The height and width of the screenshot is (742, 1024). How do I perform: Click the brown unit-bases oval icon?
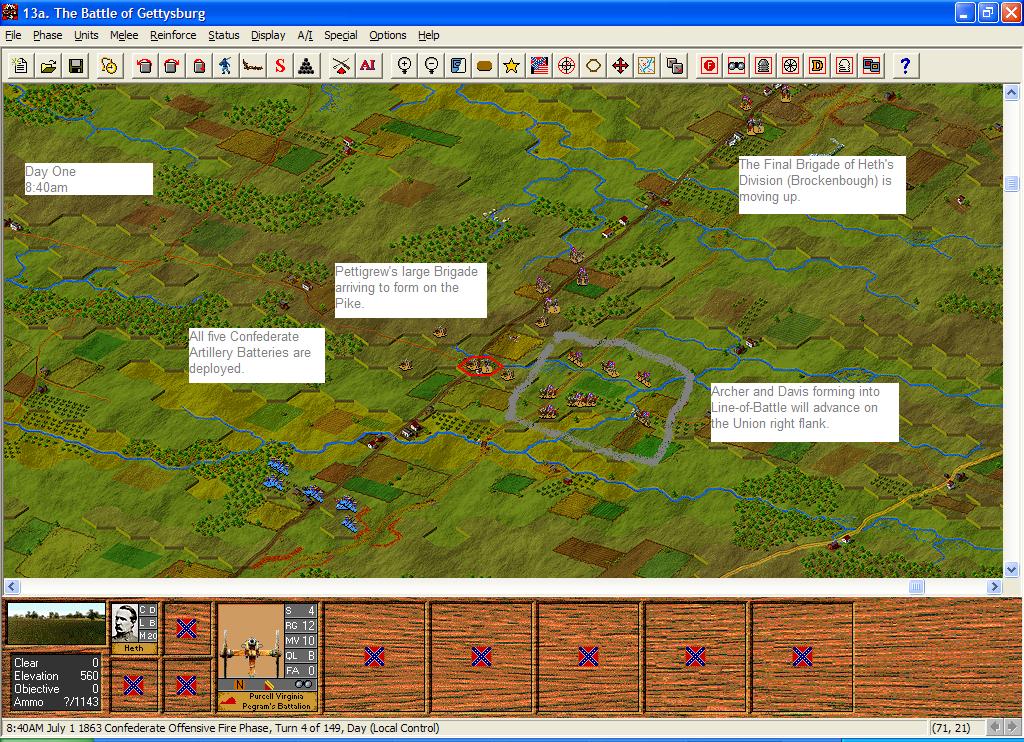click(x=485, y=65)
